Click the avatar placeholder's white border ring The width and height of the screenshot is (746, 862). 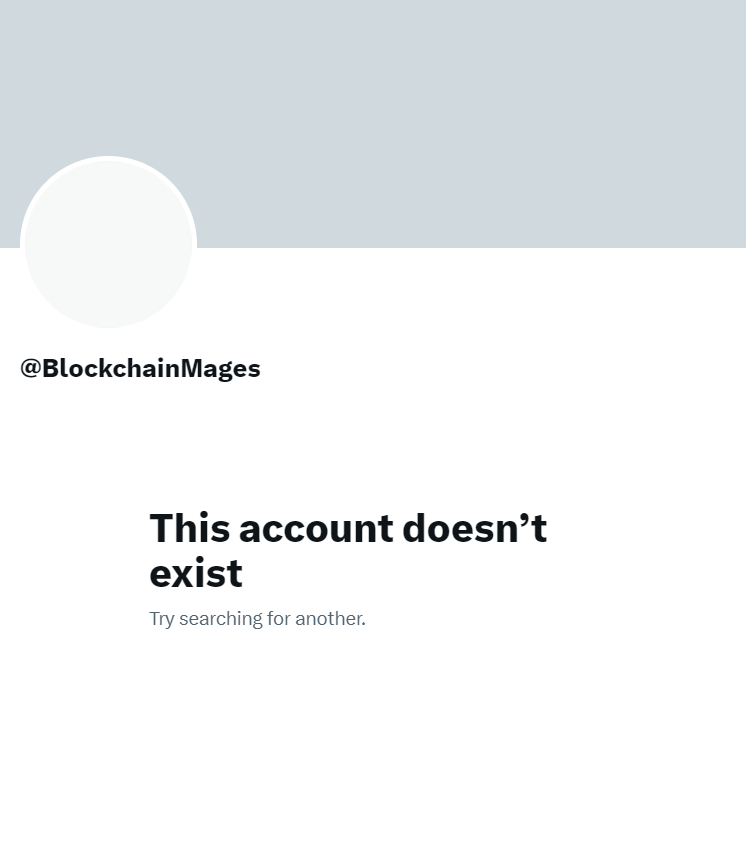coord(108,158)
